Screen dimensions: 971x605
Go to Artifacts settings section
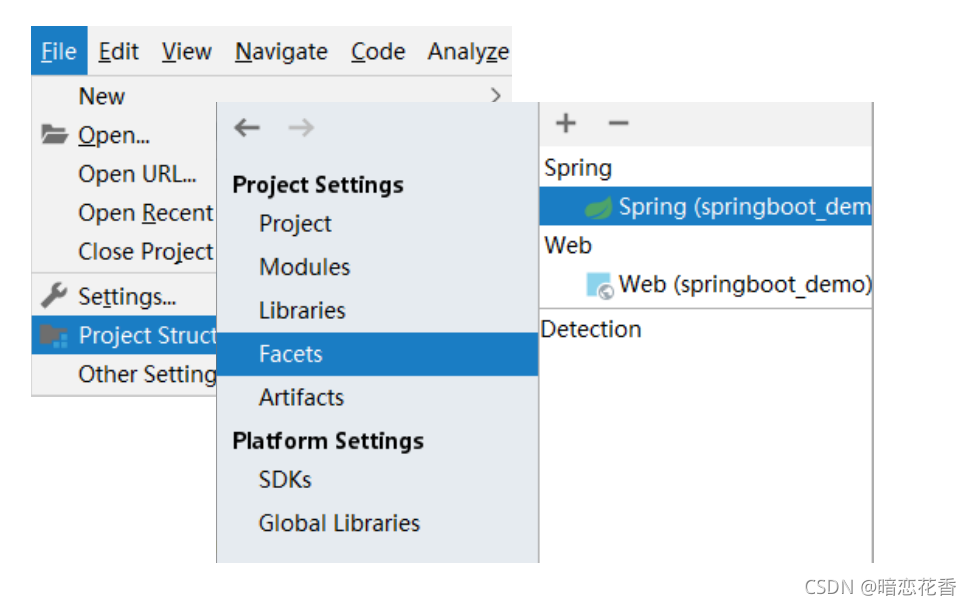pos(301,397)
